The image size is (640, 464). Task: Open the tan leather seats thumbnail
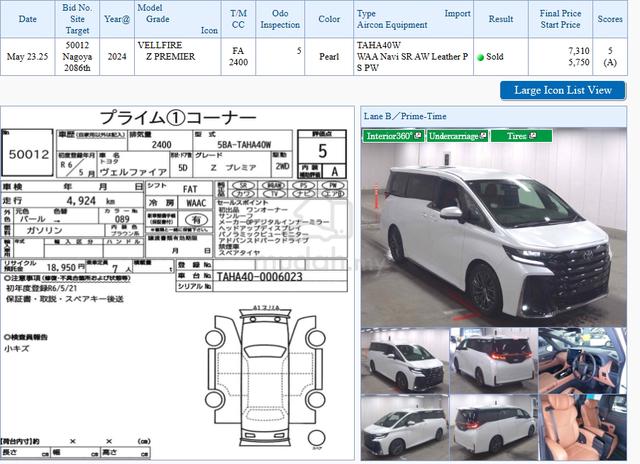[582, 427]
